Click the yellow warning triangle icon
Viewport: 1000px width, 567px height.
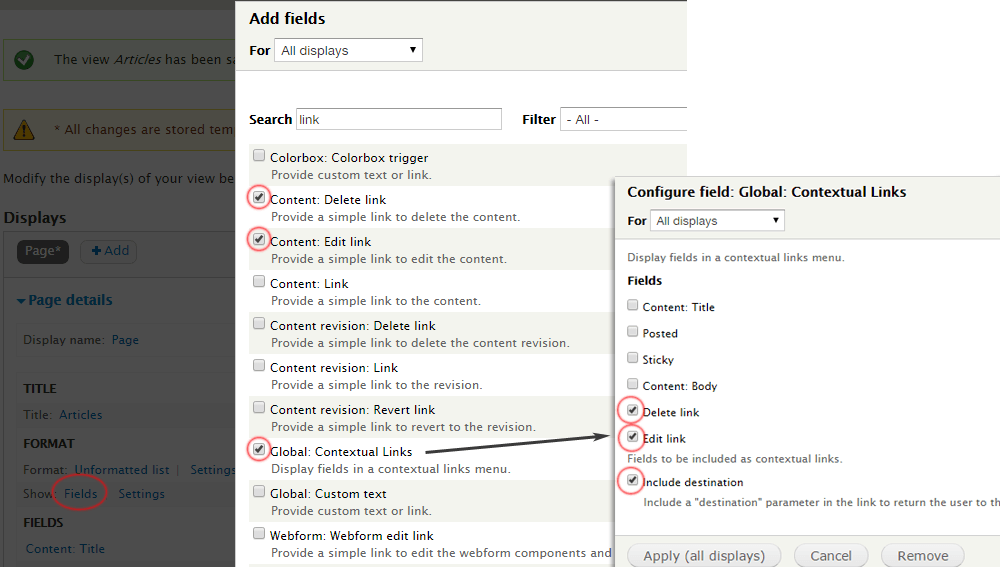point(24,130)
